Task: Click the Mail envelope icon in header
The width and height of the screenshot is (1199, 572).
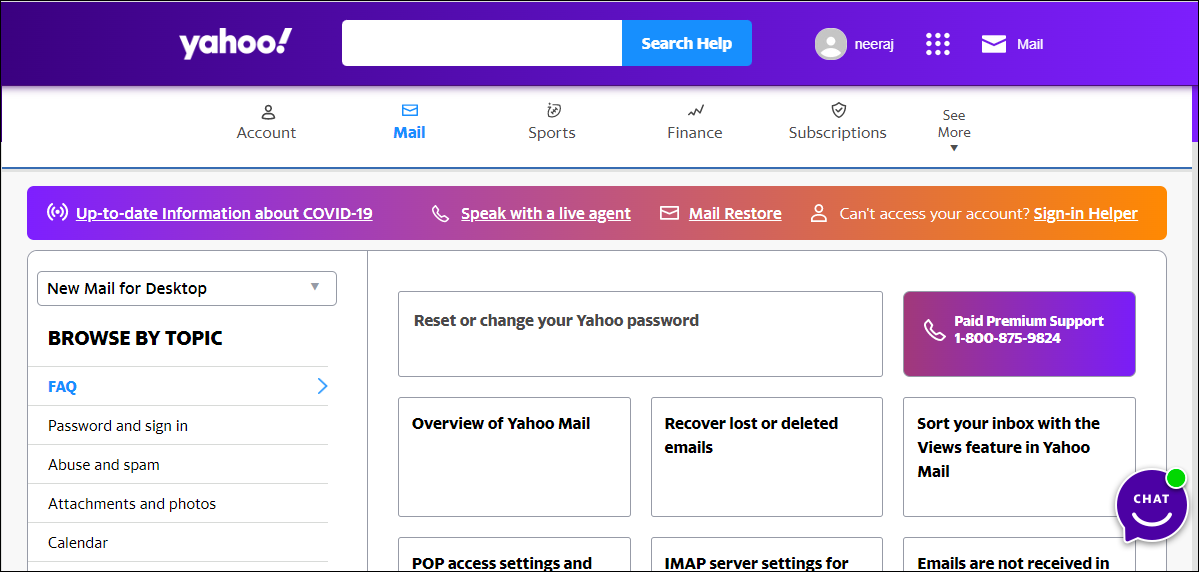Action: pyautogui.click(x=993, y=44)
